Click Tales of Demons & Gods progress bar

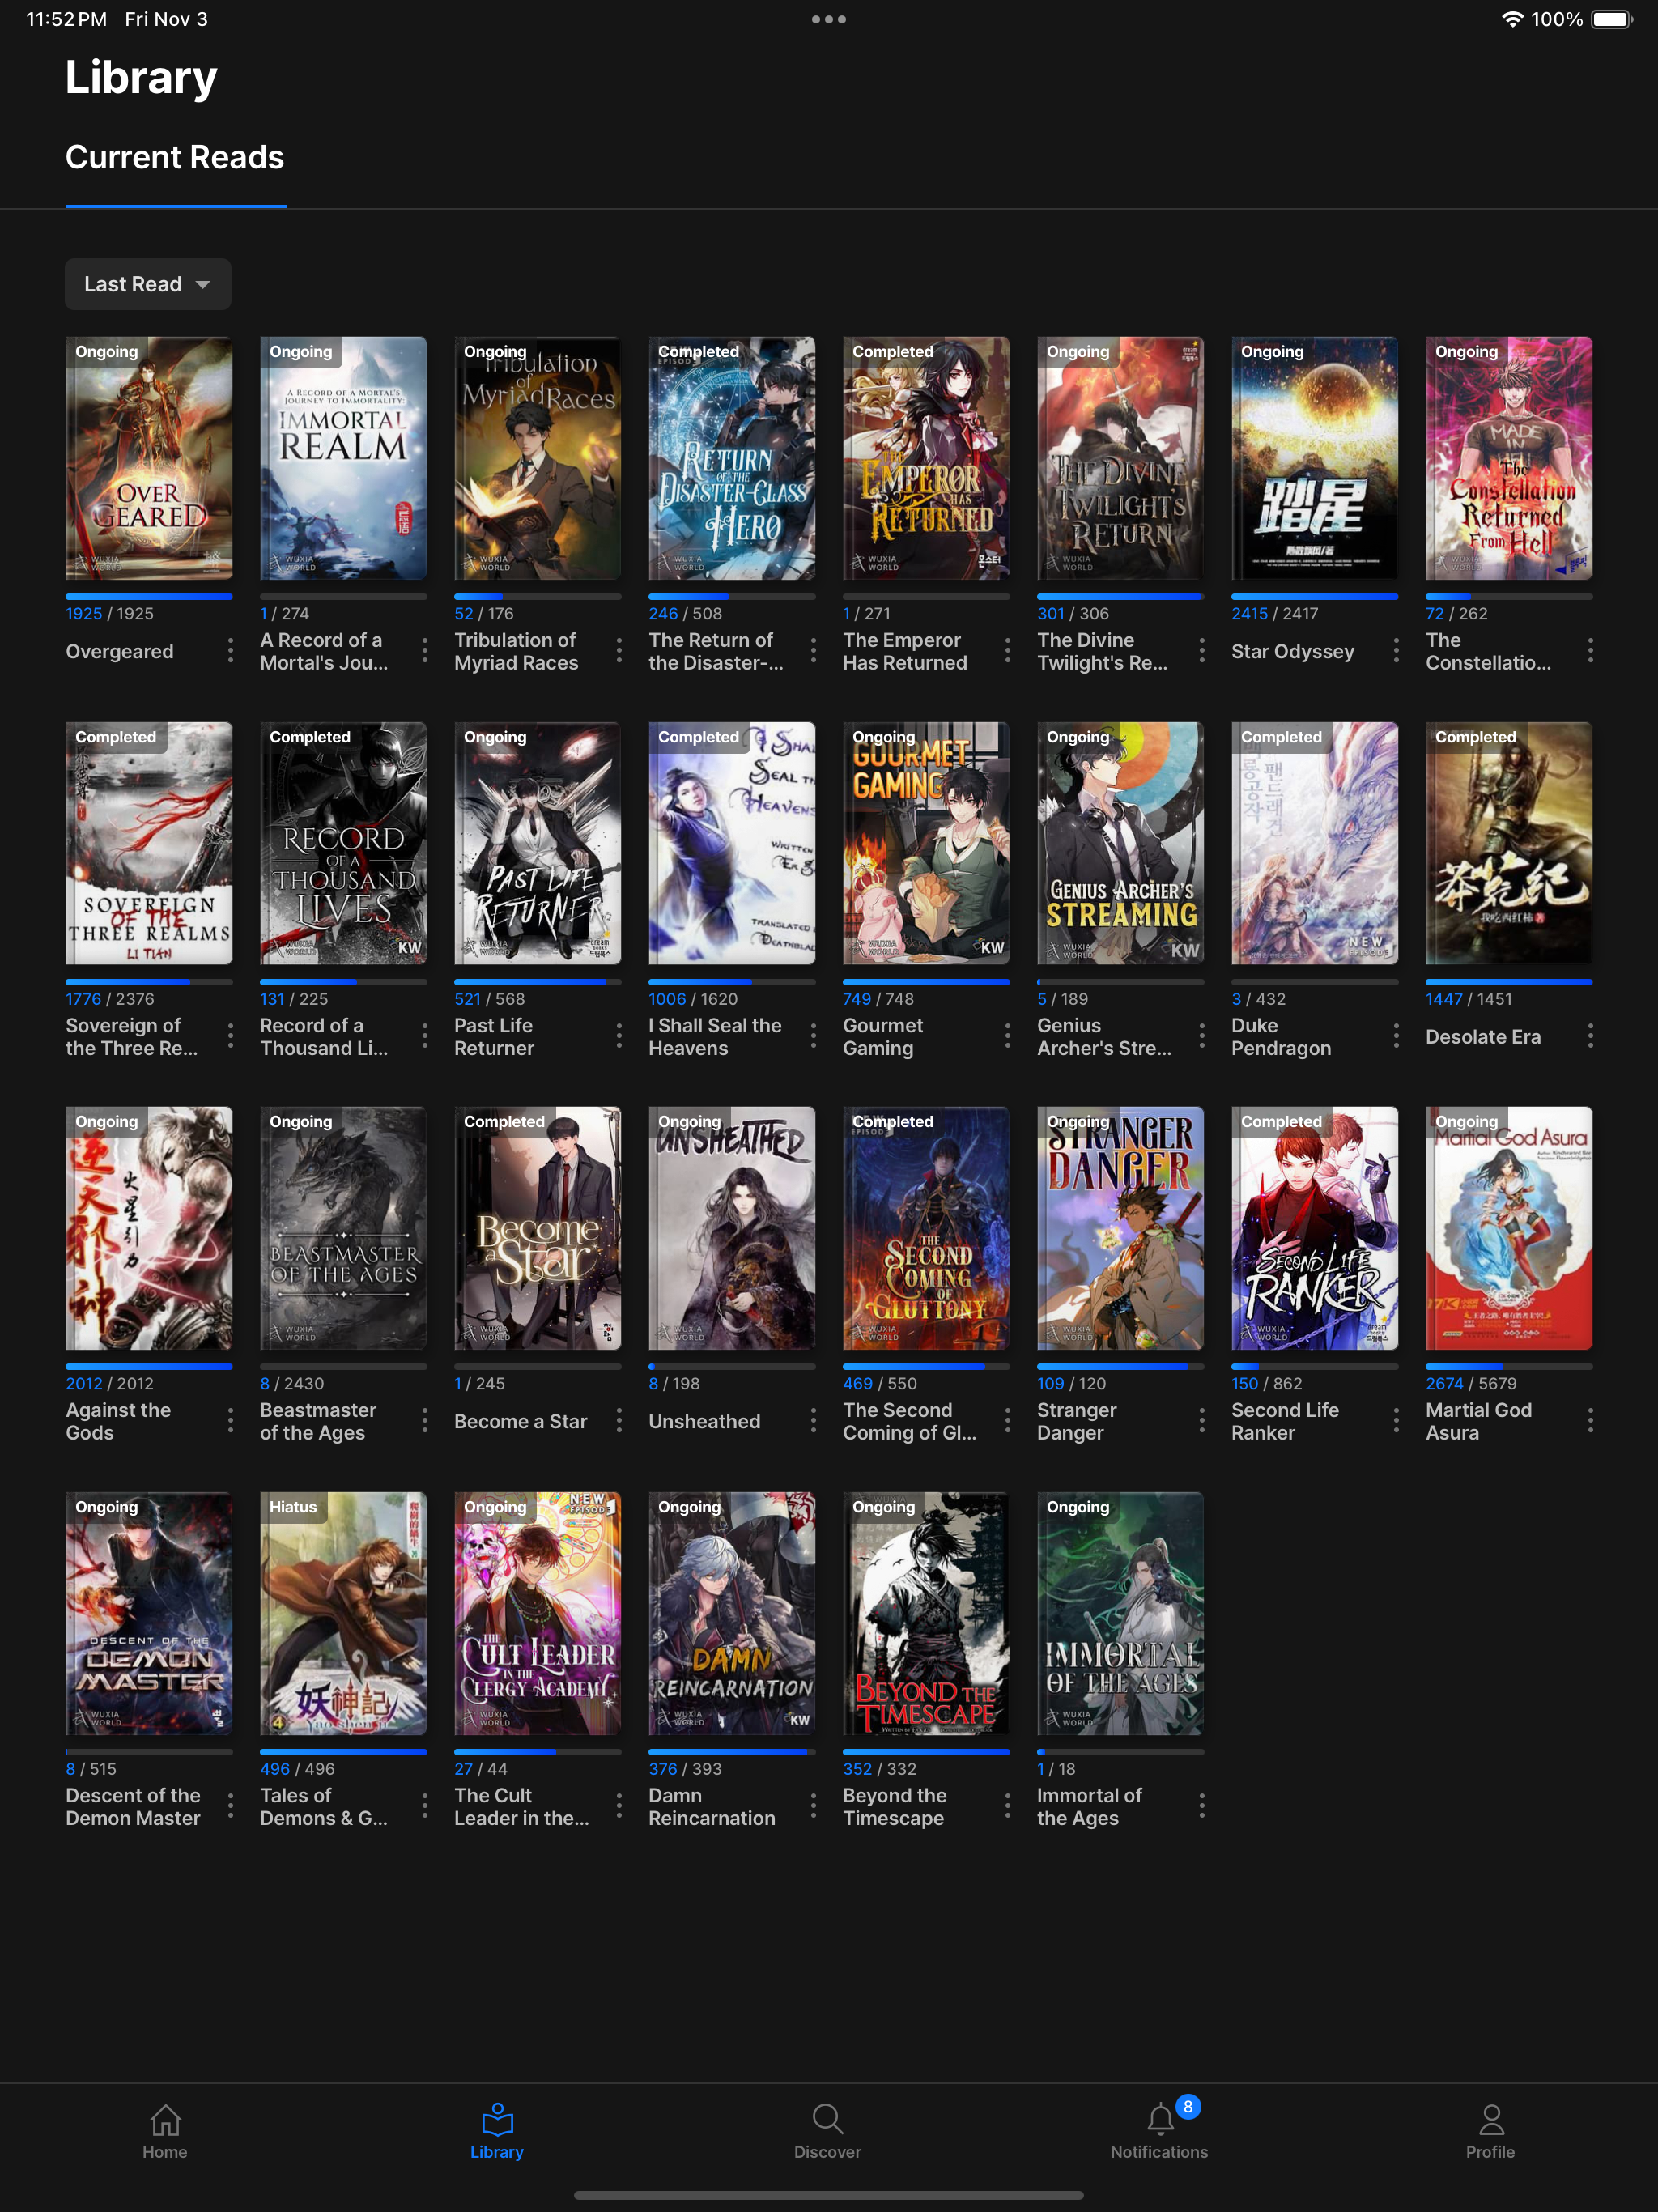pyautogui.click(x=343, y=1751)
